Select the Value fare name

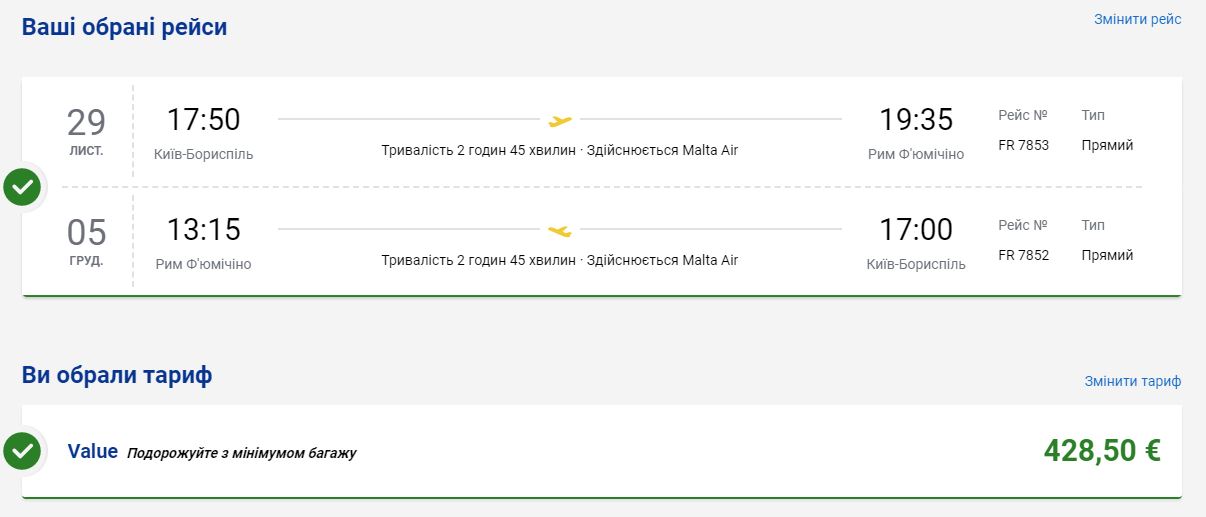click(92, 451)
